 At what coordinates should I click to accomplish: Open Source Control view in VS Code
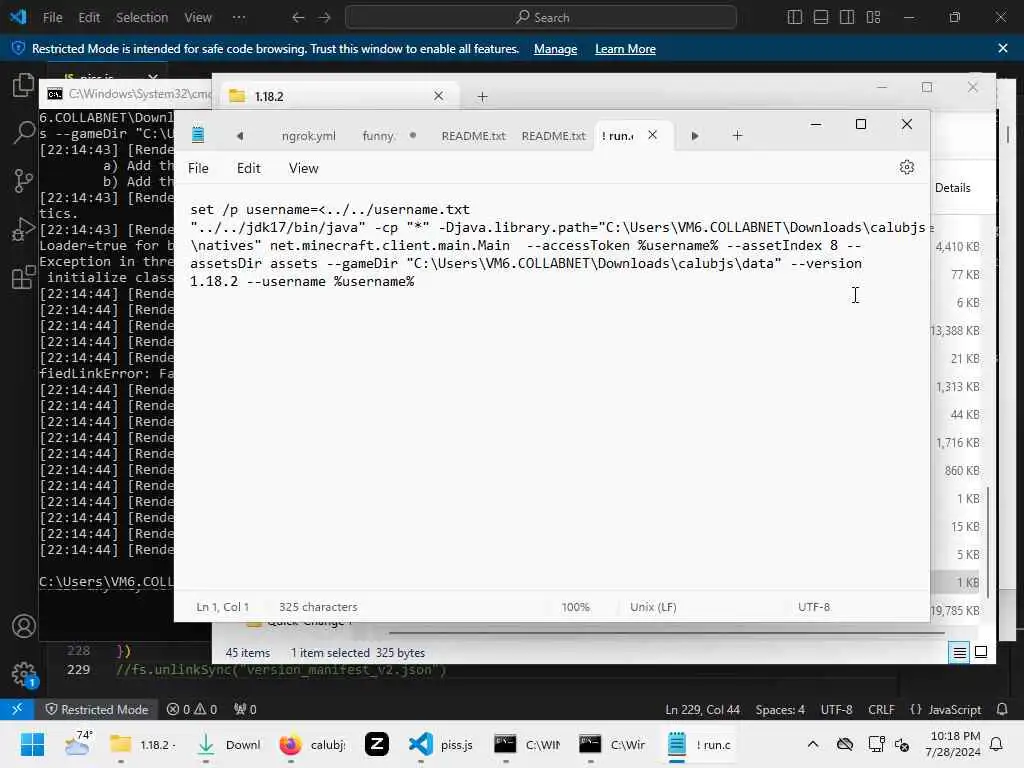[23, 180]
